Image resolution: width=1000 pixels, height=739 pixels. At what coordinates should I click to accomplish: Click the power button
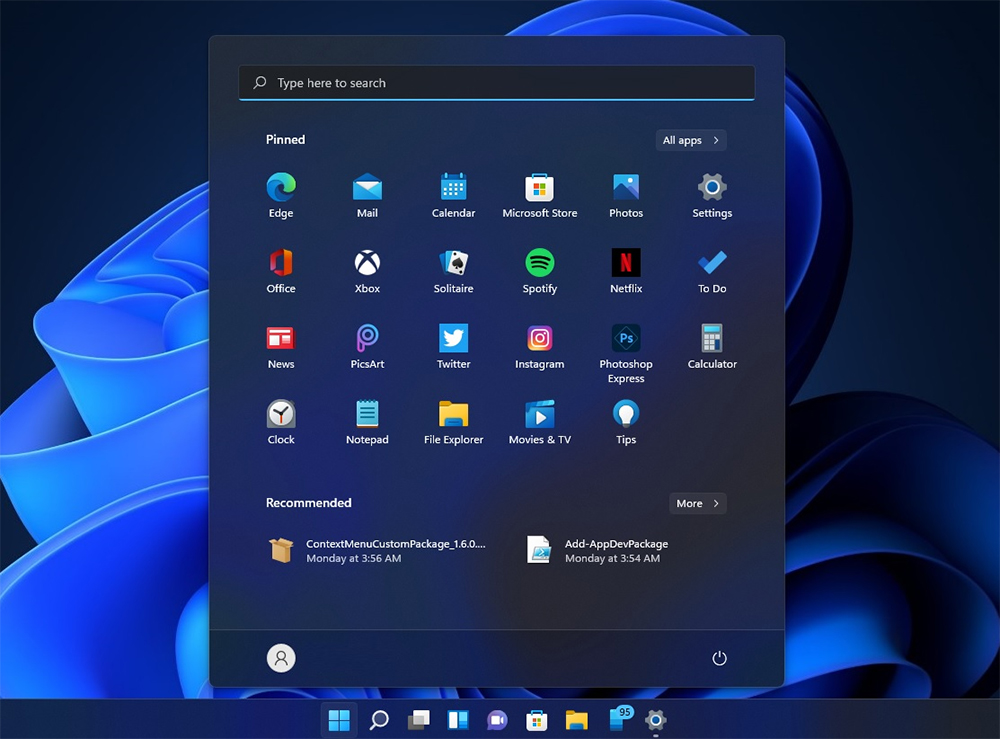point(719,658)
